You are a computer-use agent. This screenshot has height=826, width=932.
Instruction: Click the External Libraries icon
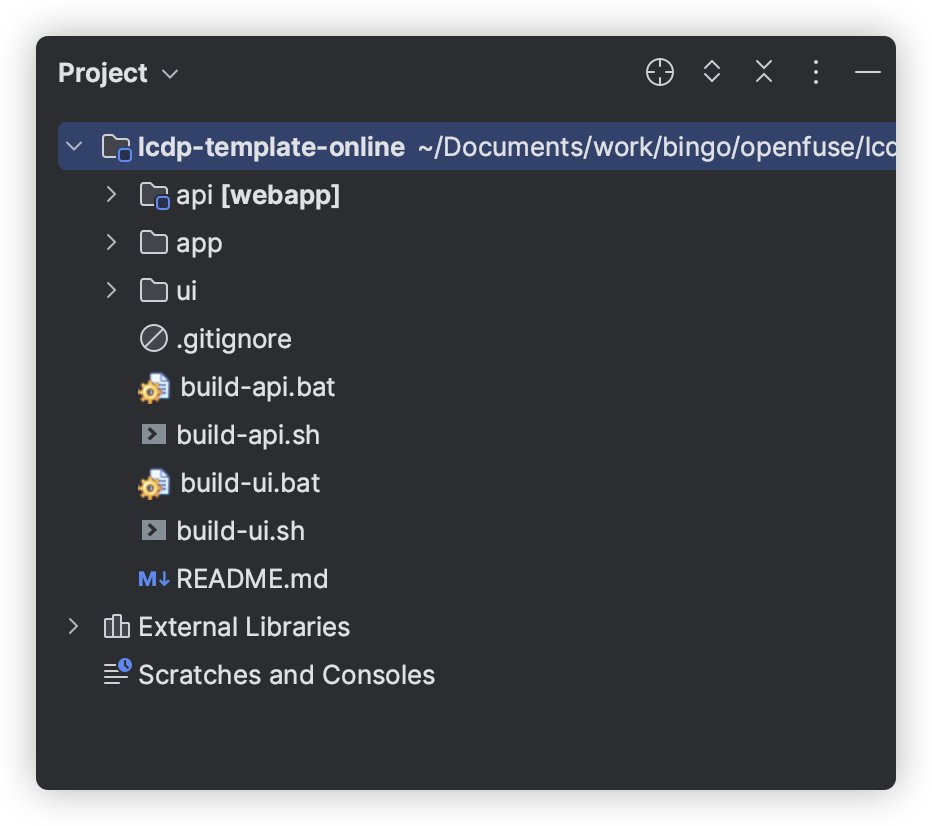pyautogui.click(x=117, y=627)
